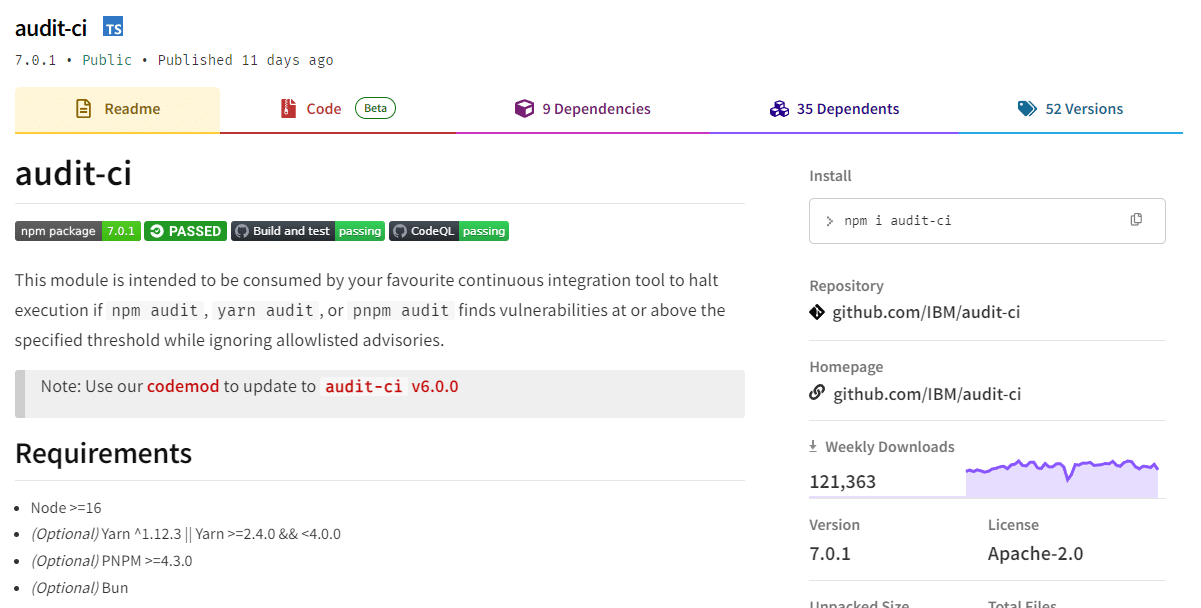Visit the github.com/IBM/audit-ci repository link

[926, 312]
